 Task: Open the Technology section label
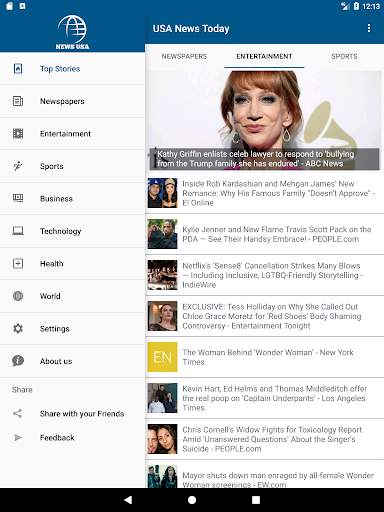(x=61, y=231)
